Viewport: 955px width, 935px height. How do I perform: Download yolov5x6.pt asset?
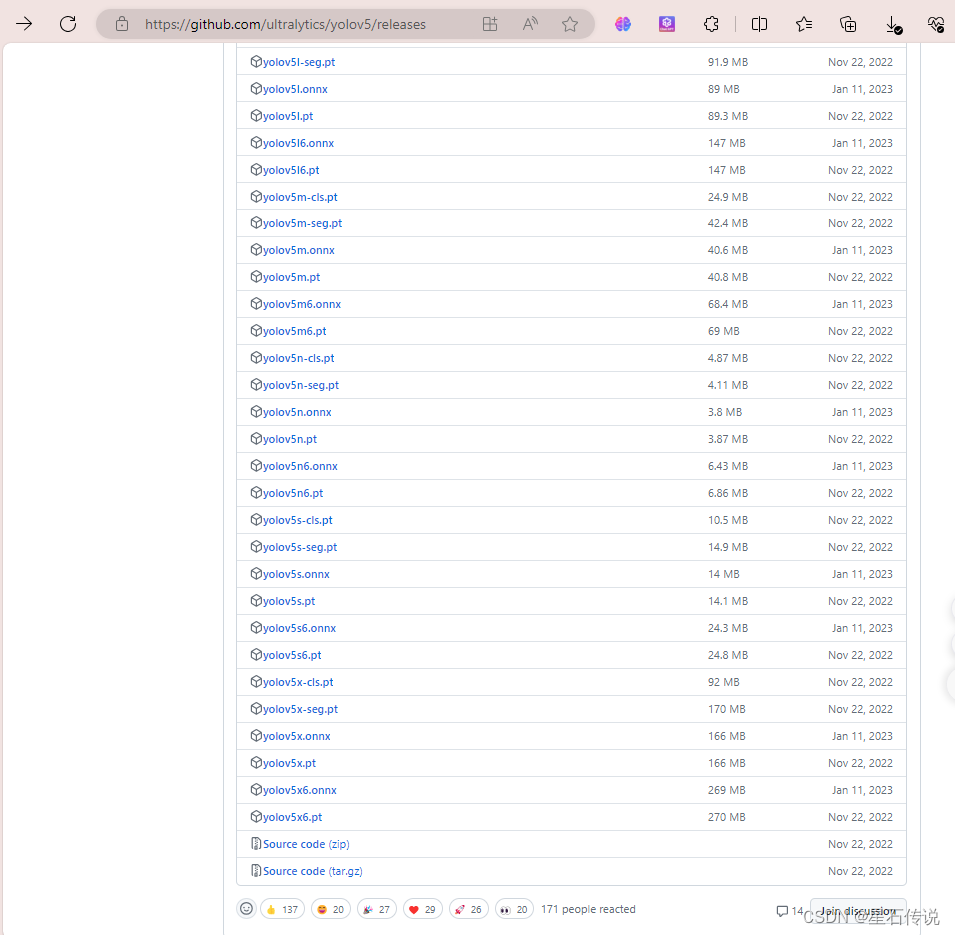[292, 817]
